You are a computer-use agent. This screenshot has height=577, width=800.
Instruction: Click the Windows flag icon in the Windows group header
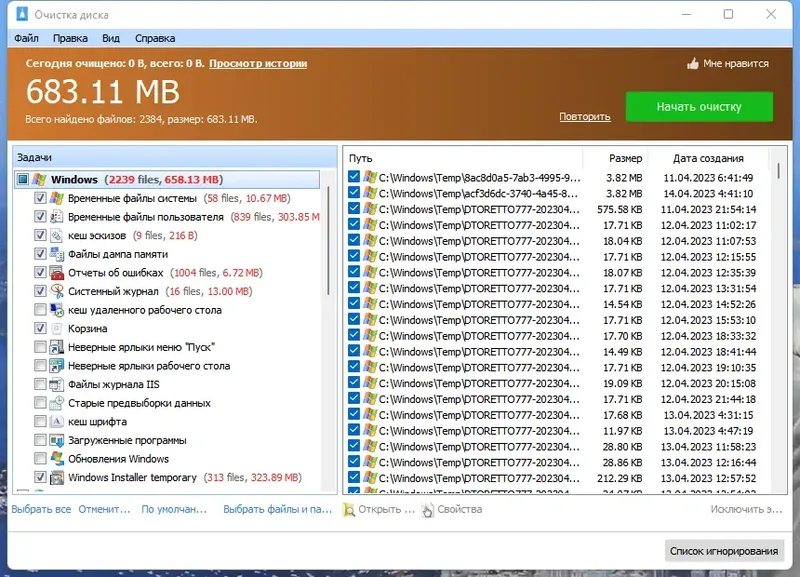pos(39,180)
